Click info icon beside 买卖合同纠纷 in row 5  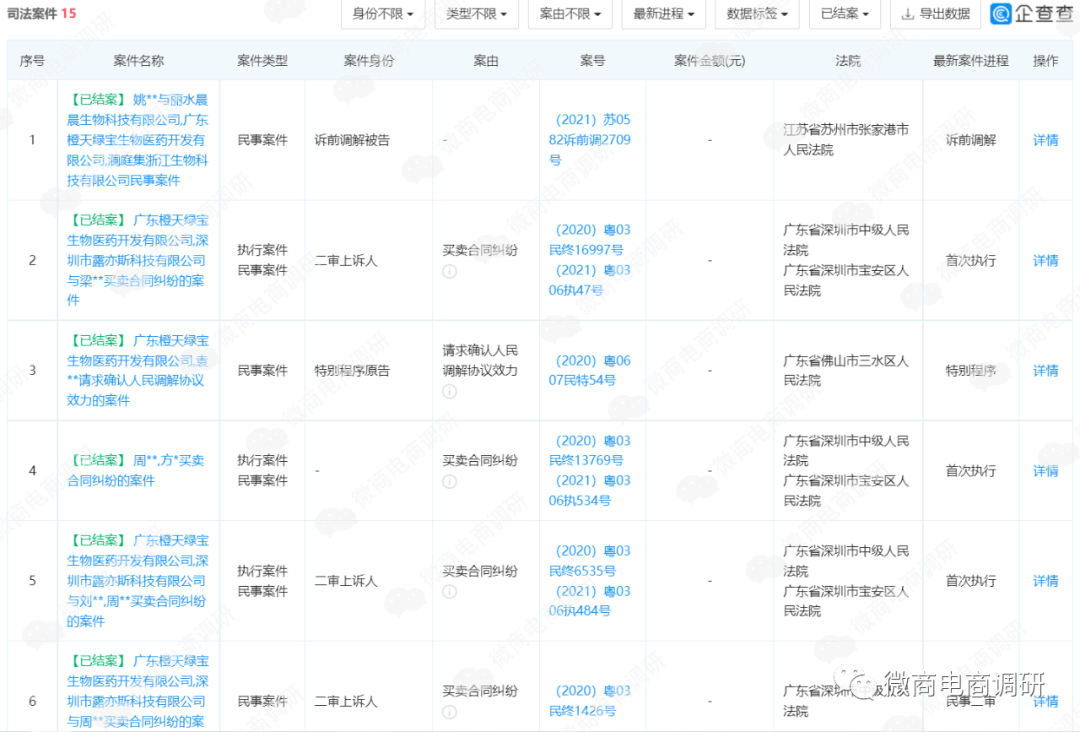pos(449,590)
